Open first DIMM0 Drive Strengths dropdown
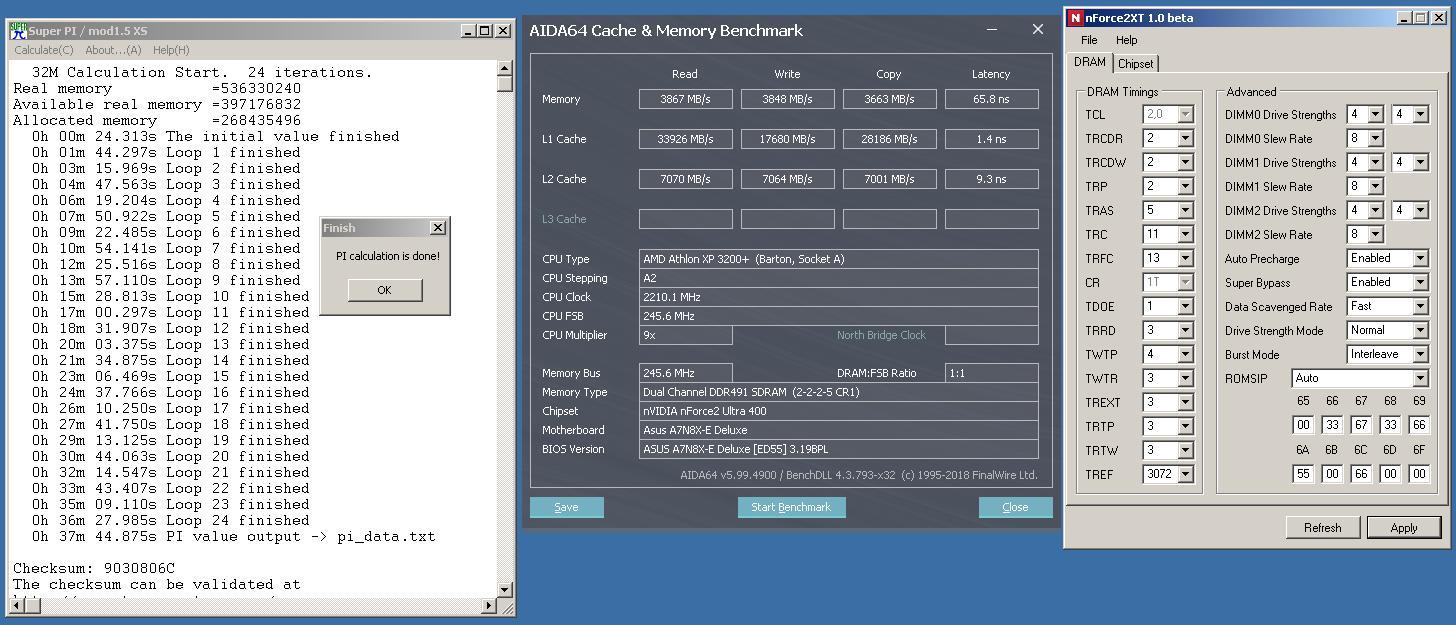Viewport: 1456px width, 625px height. pos(1375,115)
